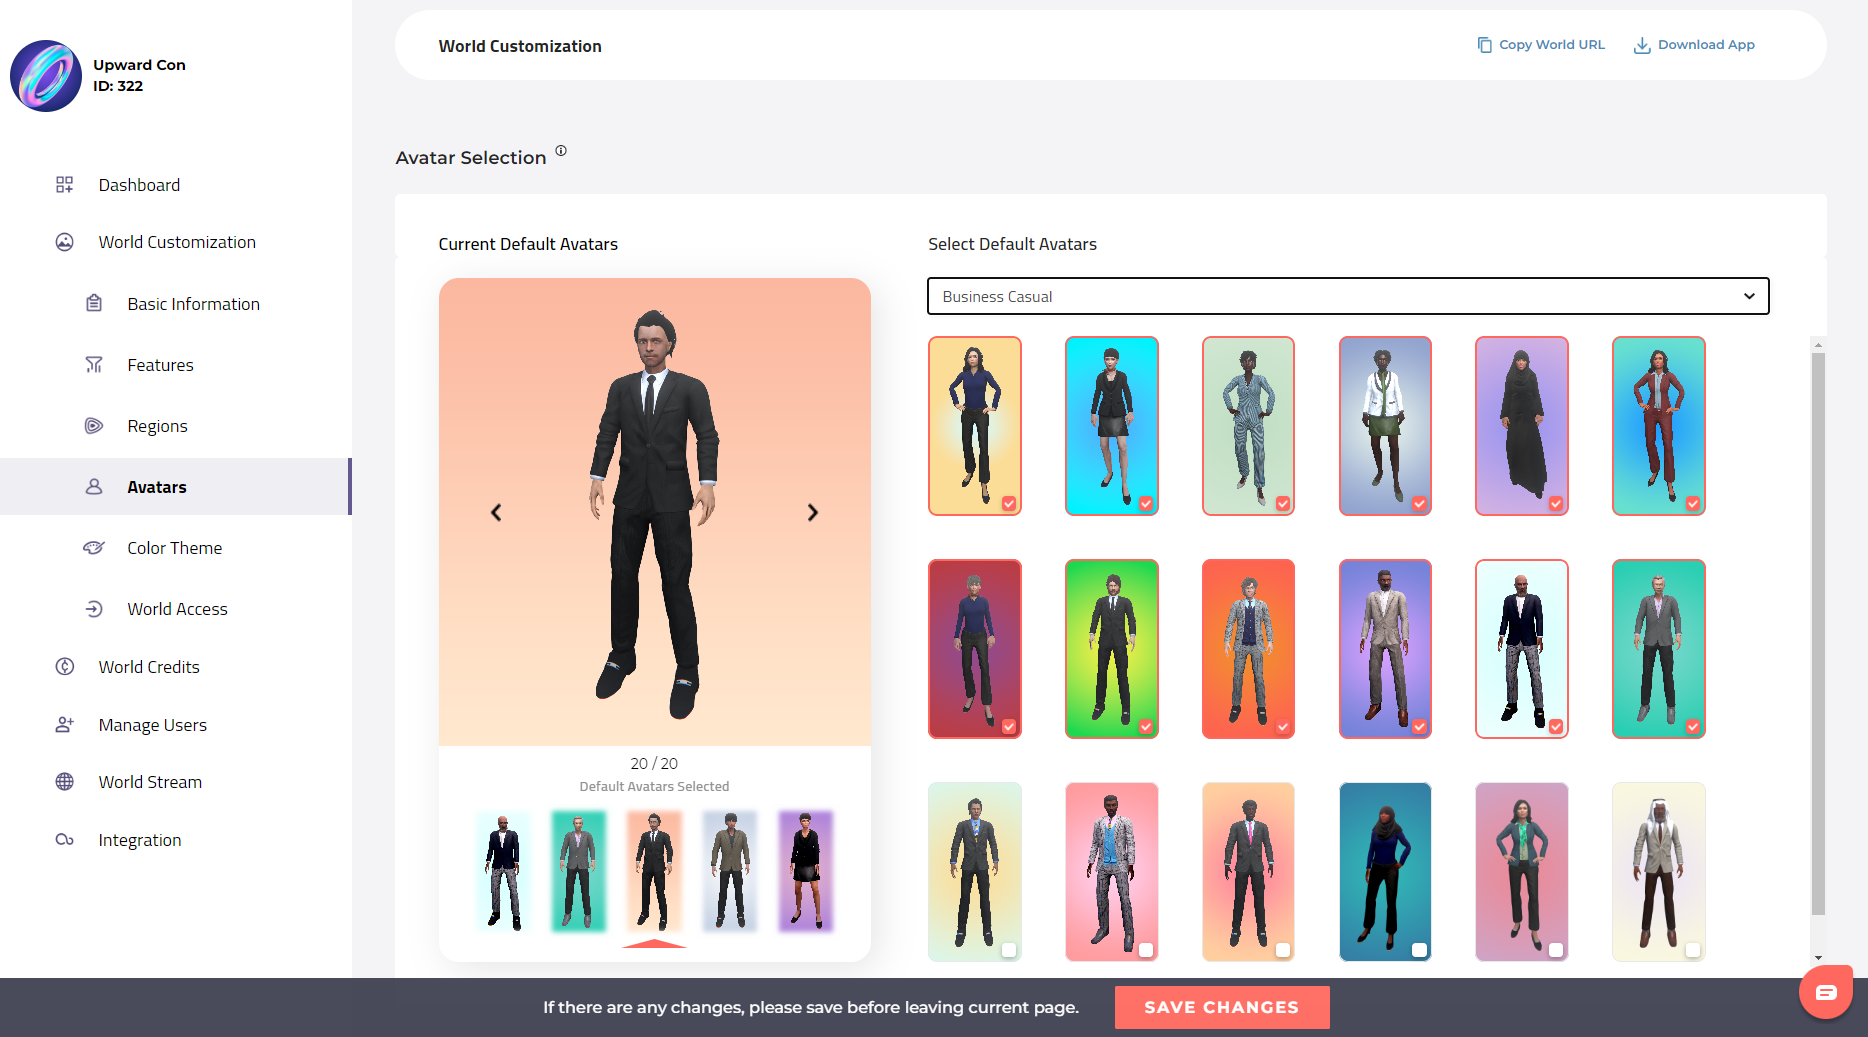The height and width of the screenshot is (1037, 1868).
Task: Select the woman in red suit avatar card
Action: pyautogui.click(x=1659, y=426)
